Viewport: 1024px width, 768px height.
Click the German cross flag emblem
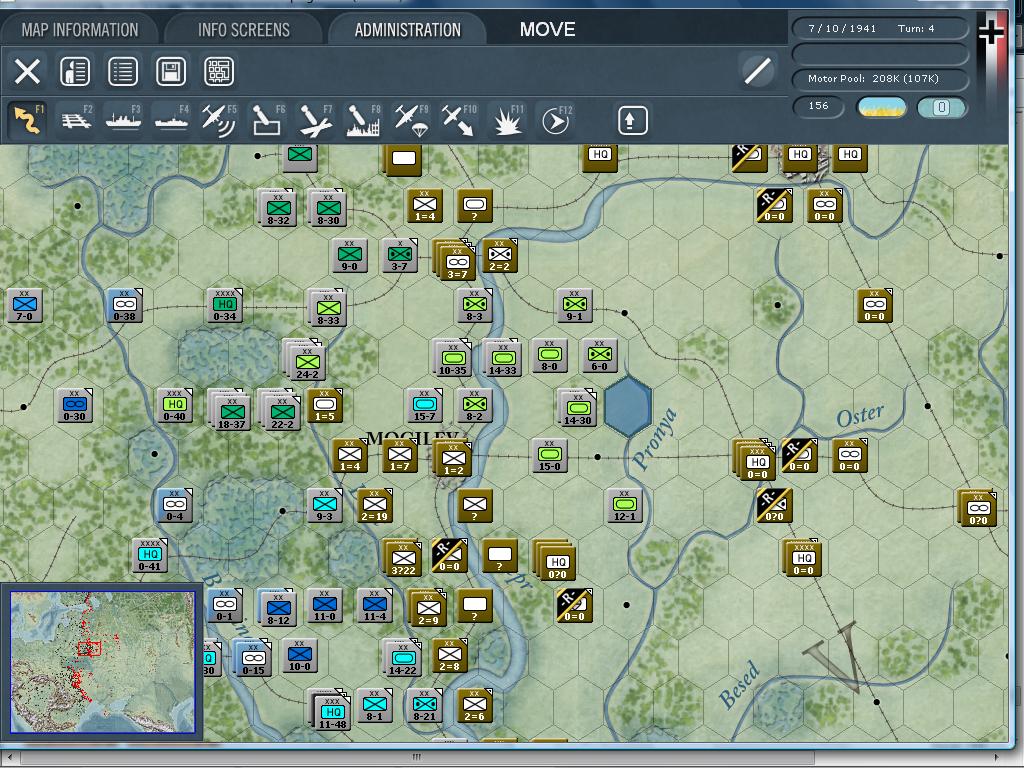tap(991, 33)
